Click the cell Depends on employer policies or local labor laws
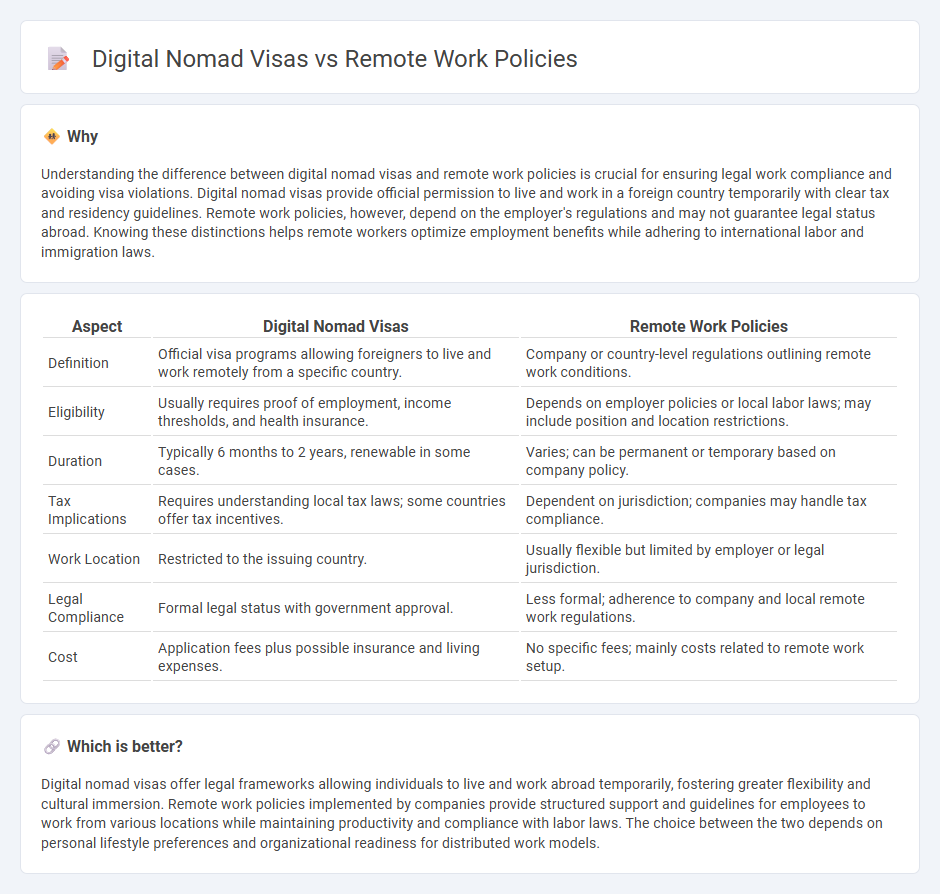 [x=709, y=412]
